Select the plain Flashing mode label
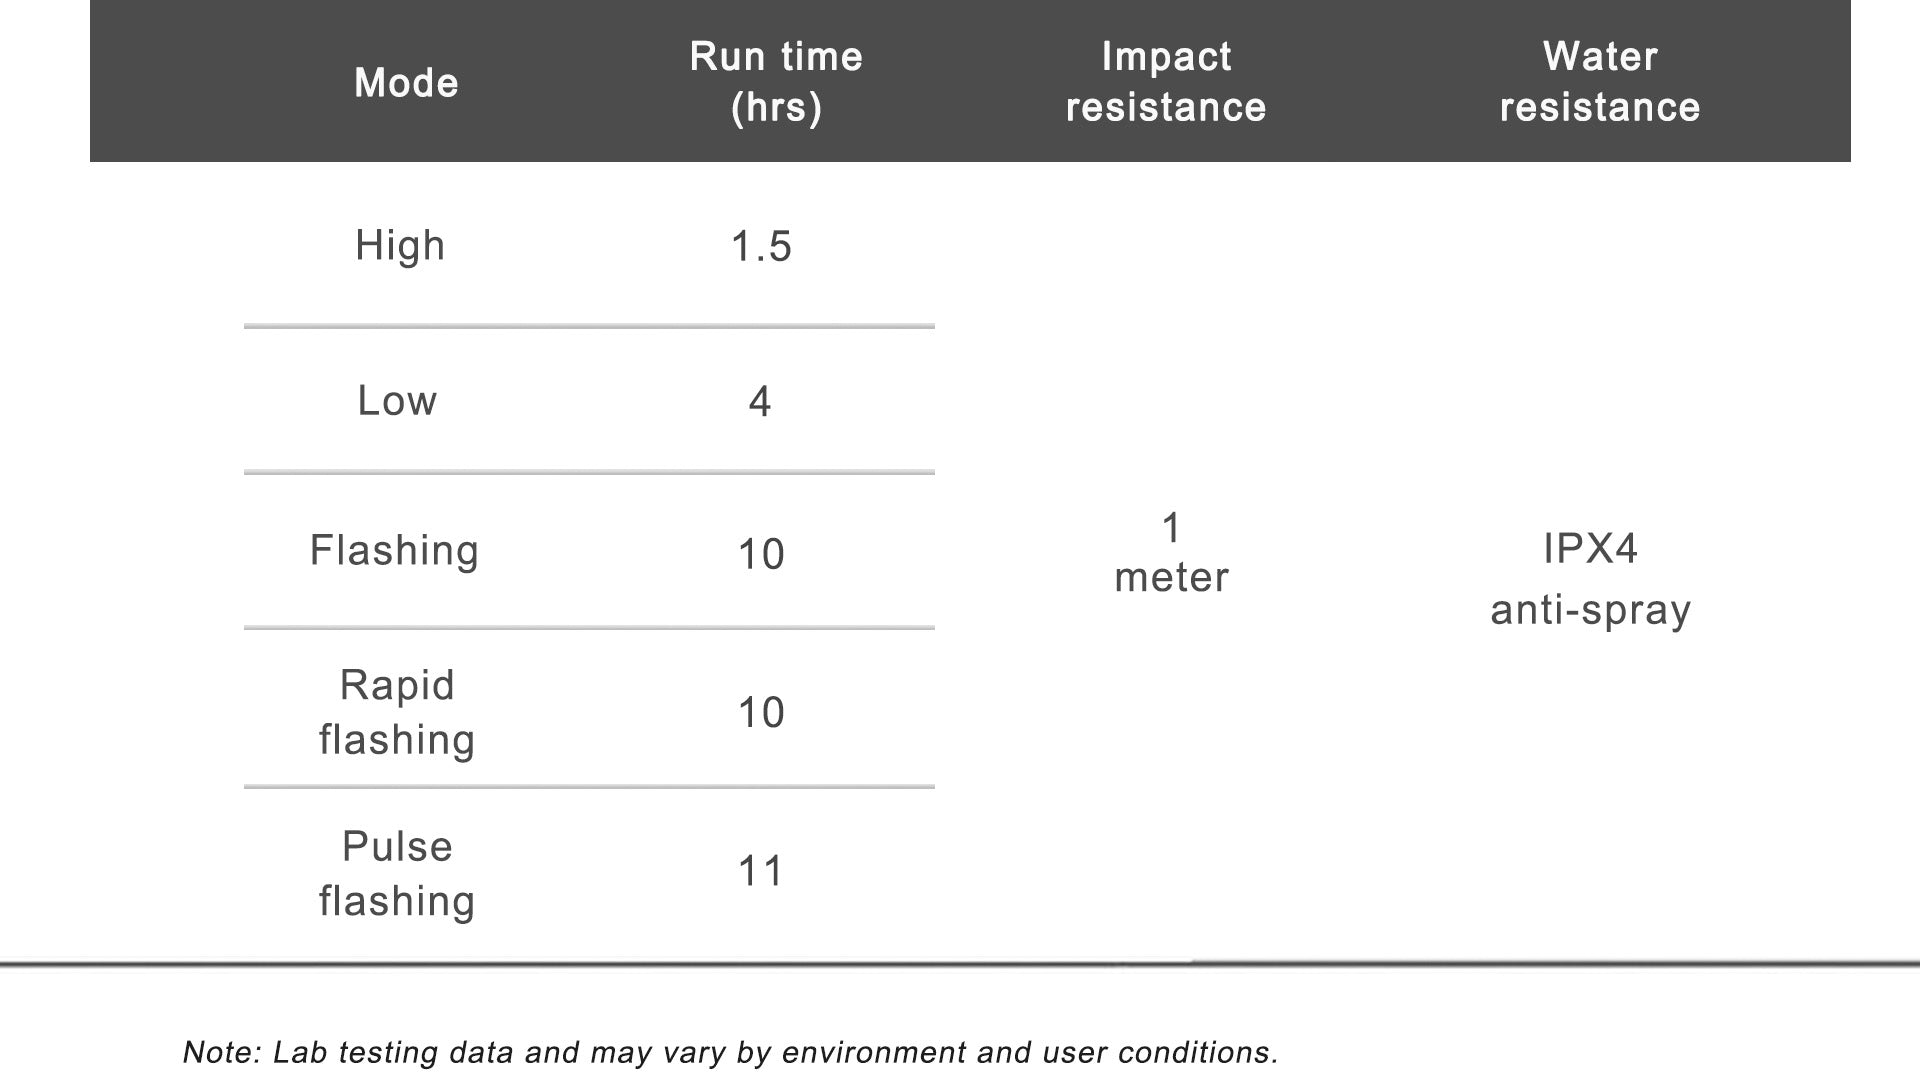This screenshot has height=1080, width=1920. [394, 551]
